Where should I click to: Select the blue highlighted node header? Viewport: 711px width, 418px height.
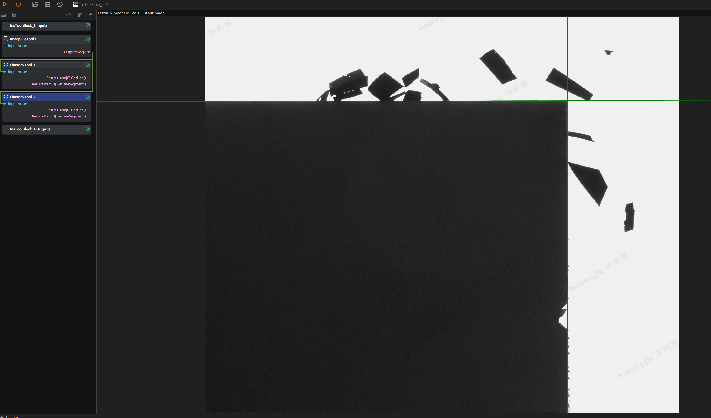click(x=46, y=97)
